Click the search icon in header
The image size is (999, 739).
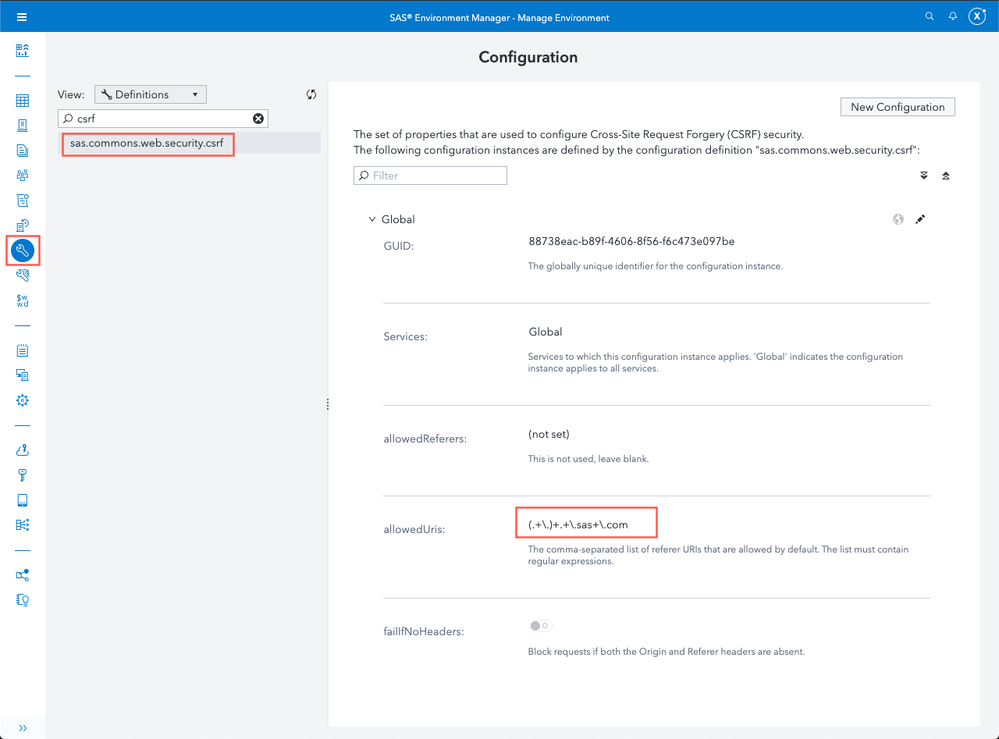coord(929,17)
